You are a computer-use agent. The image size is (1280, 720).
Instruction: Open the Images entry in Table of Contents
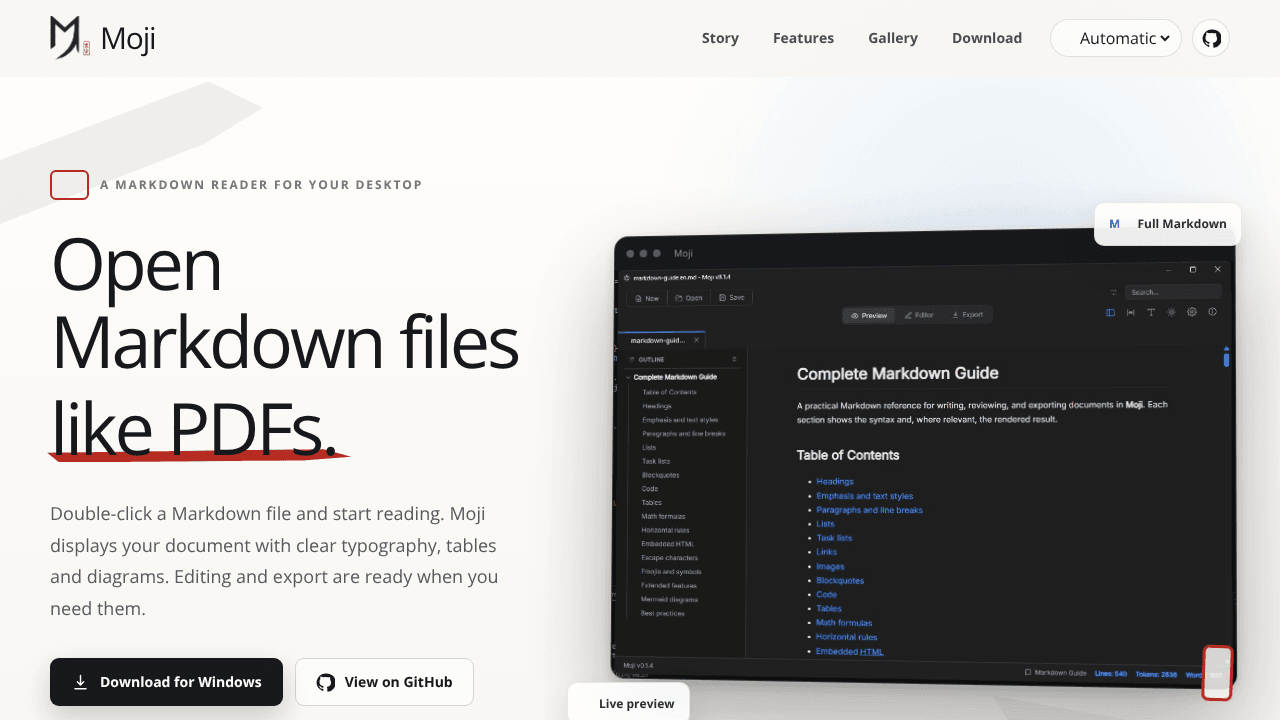(830, 566)
